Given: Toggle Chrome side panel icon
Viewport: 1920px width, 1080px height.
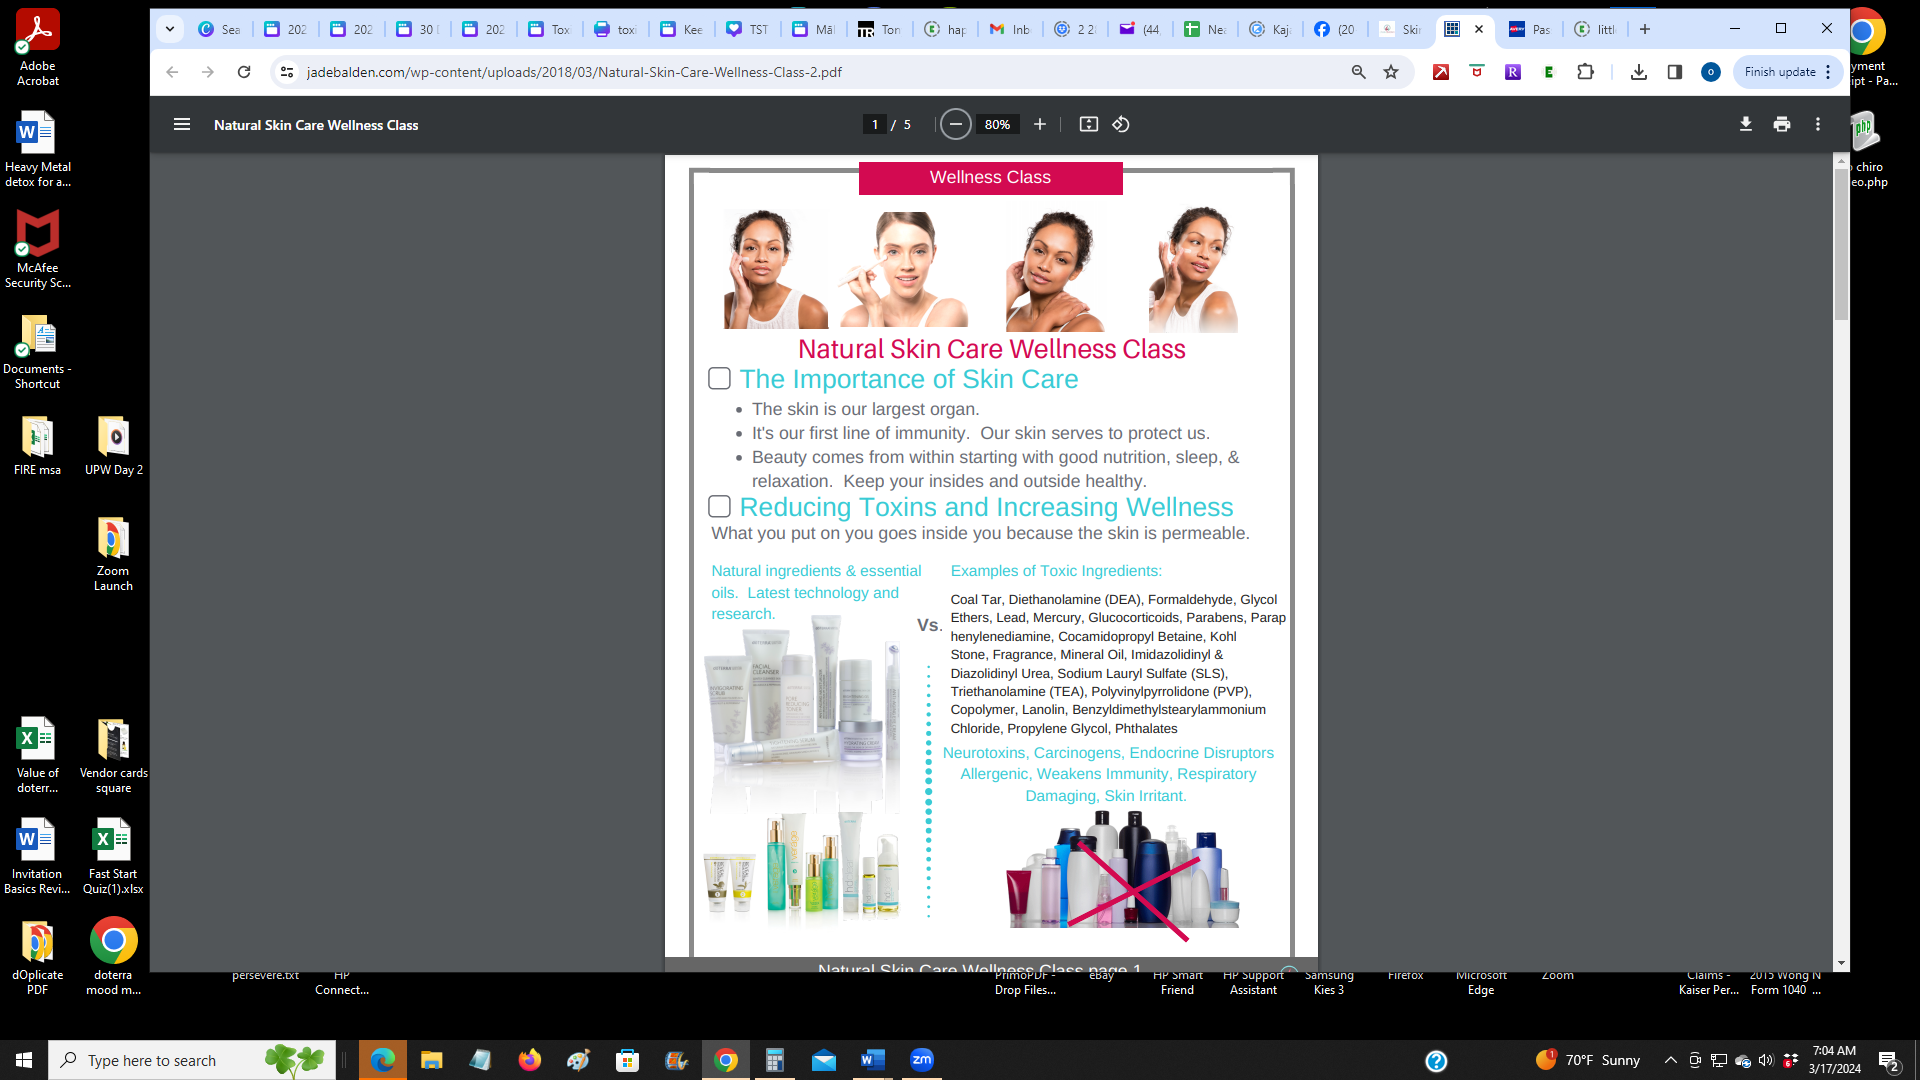Looking at the screenshot, I should pos(1674,72).
